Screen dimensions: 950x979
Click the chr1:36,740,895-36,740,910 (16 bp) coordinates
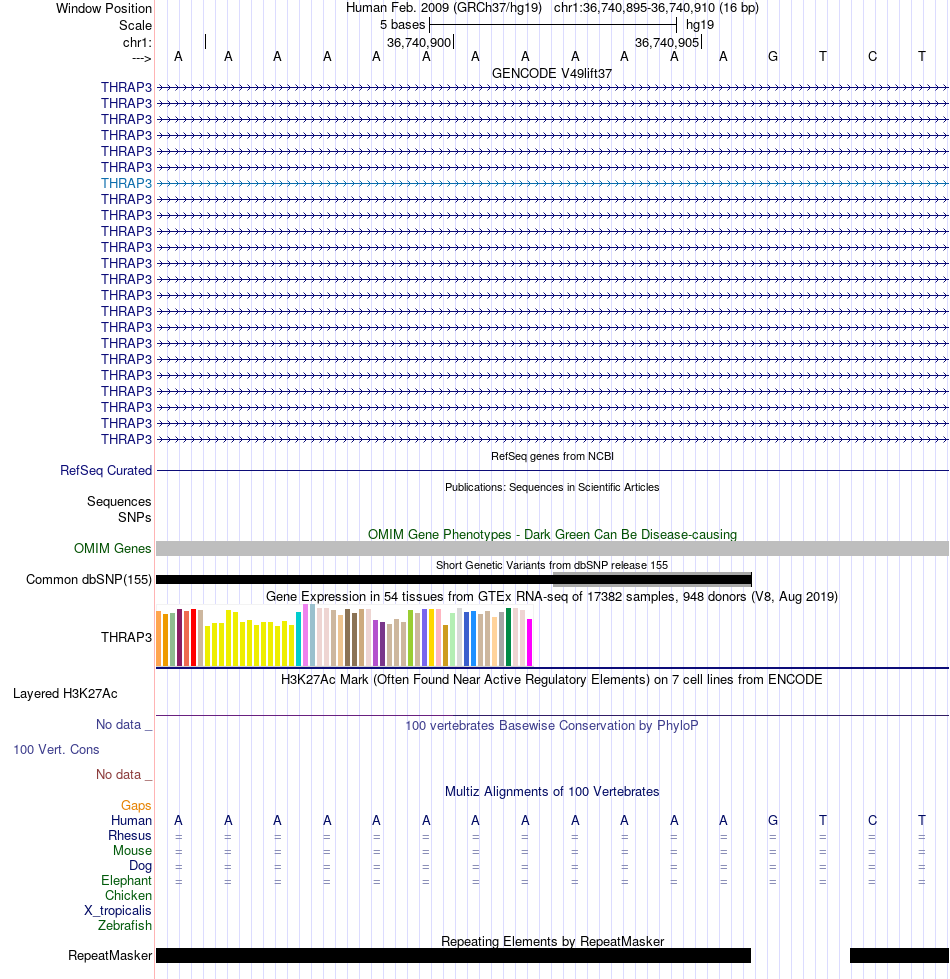tap(656, 7)
